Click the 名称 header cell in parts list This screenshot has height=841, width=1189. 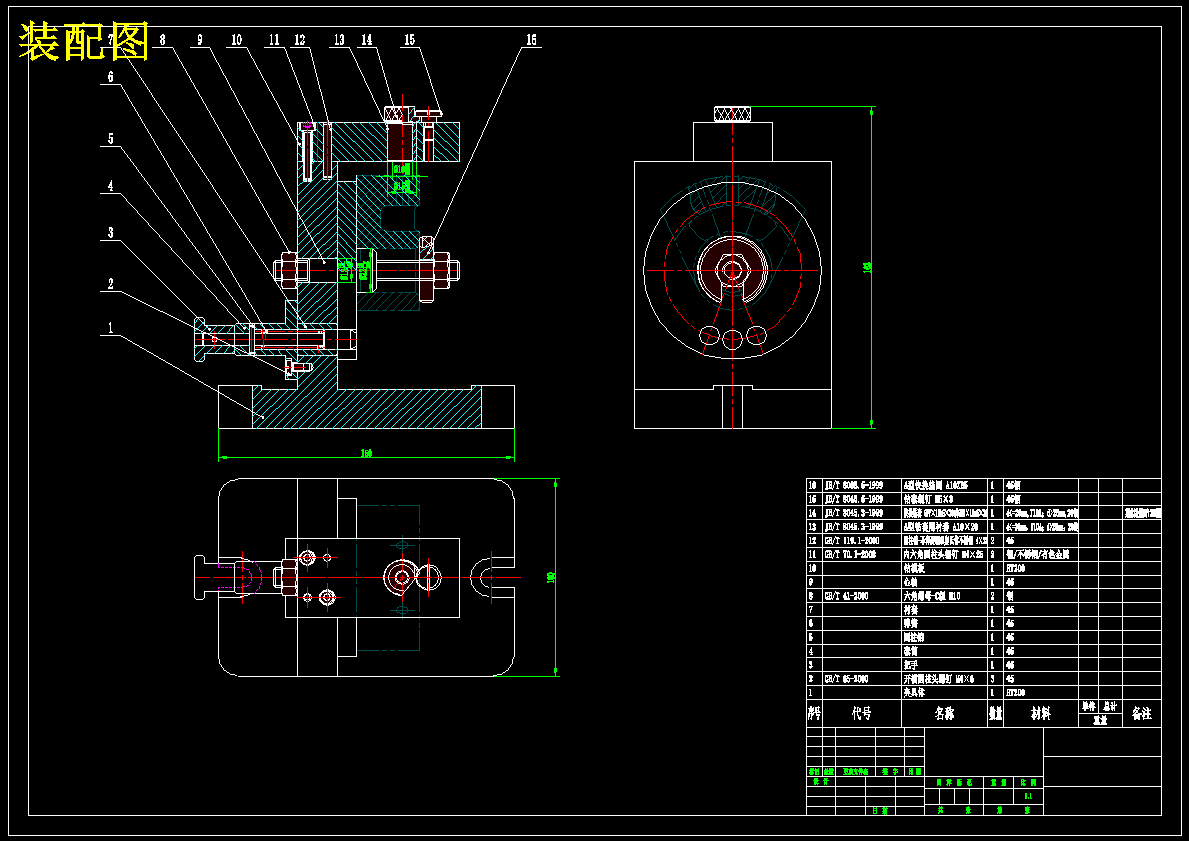click(945, 714)
